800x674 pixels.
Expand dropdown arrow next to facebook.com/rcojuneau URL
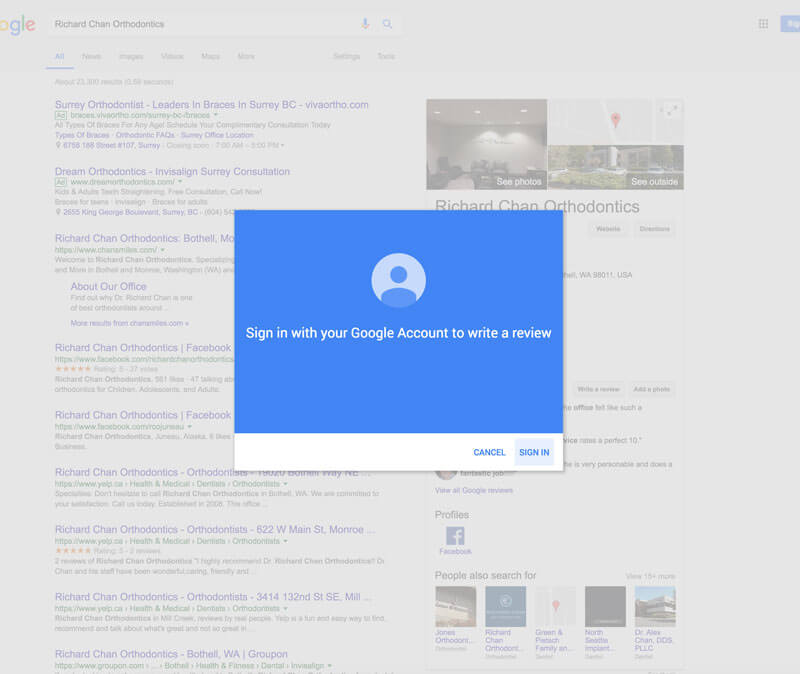click(190, 427)
